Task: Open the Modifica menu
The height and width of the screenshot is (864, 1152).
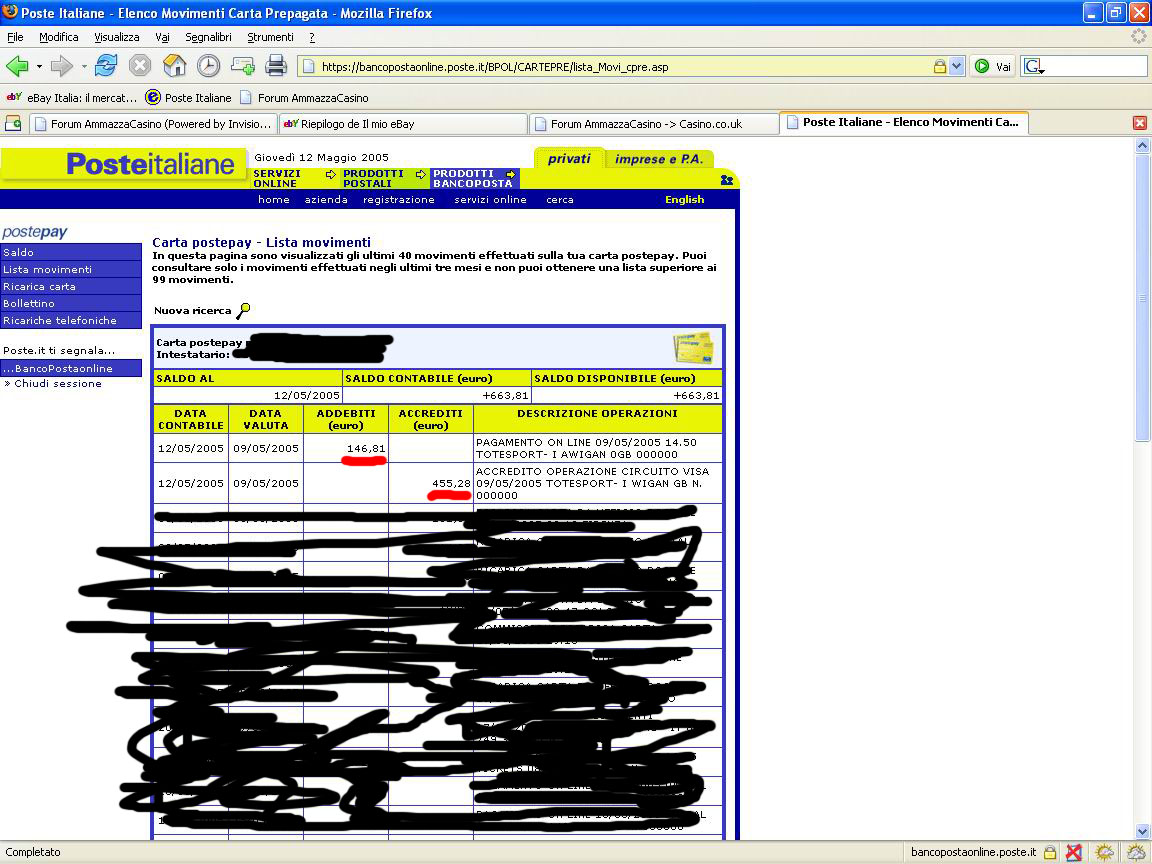Action: 59,37
